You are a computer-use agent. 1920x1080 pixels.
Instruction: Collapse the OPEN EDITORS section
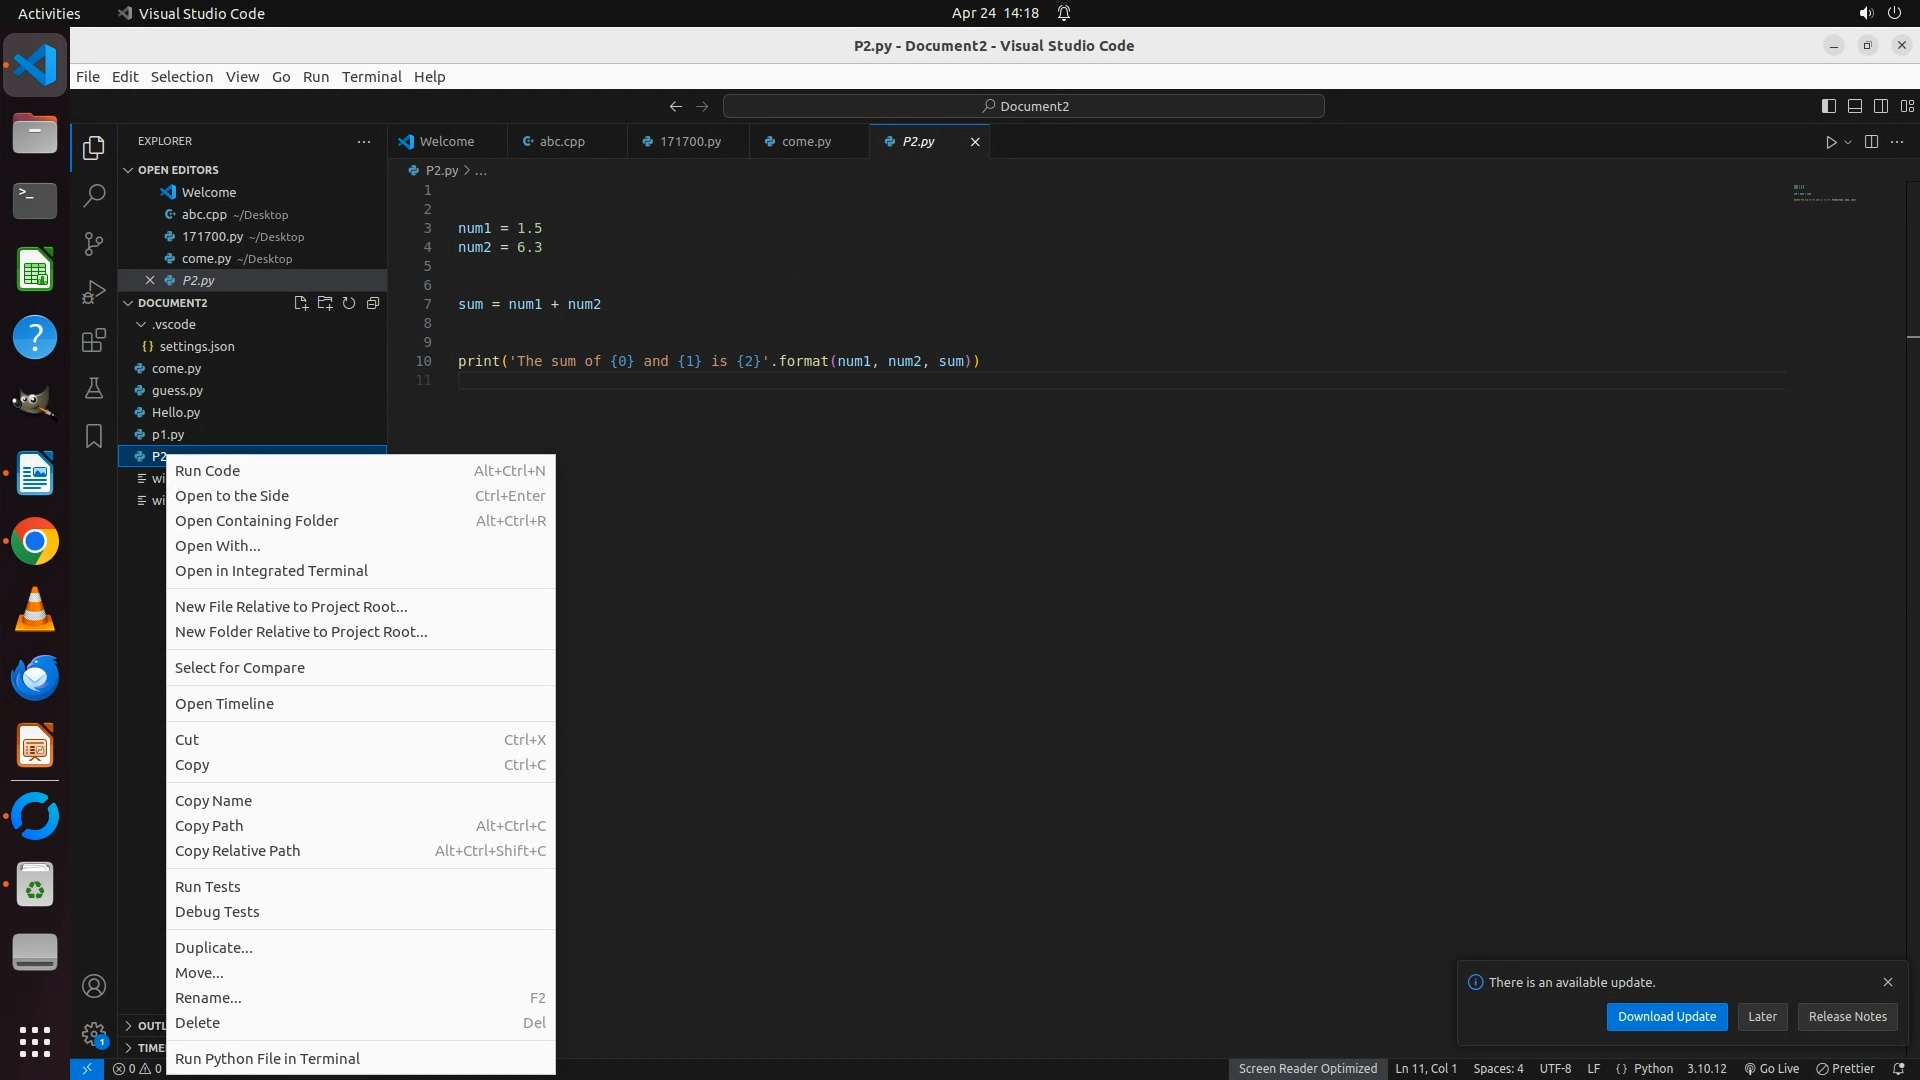pyautogui.click(x=128, y=170)
